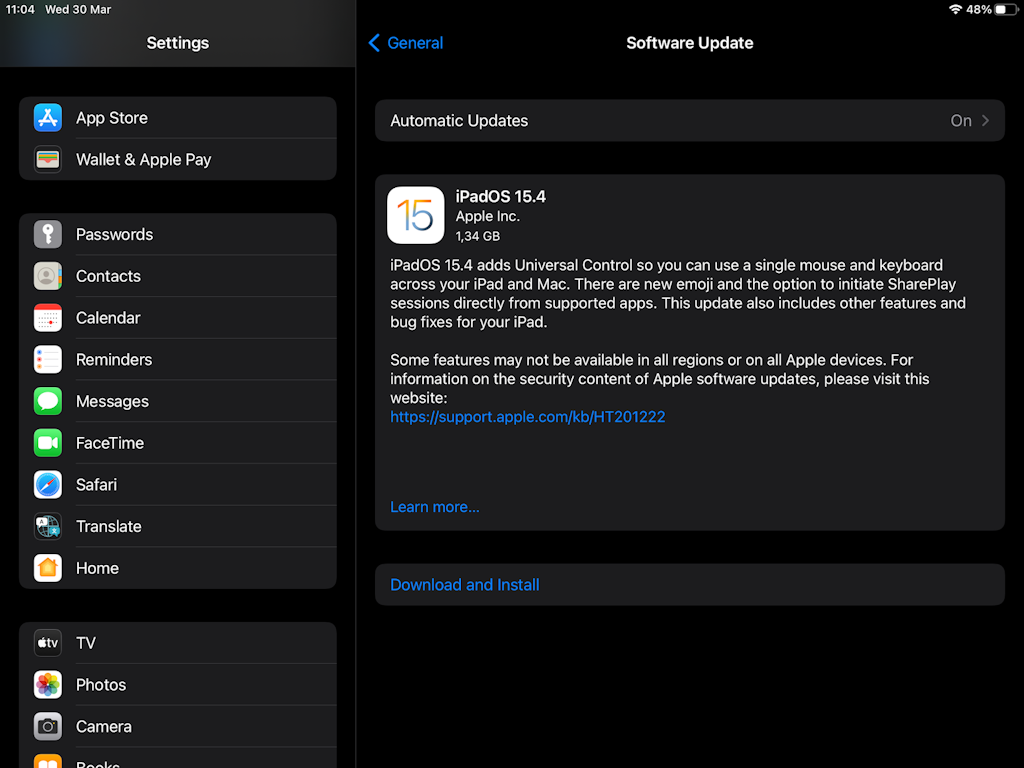
Task: Open Photos settings from the sidebar
Action: point(101,685)
